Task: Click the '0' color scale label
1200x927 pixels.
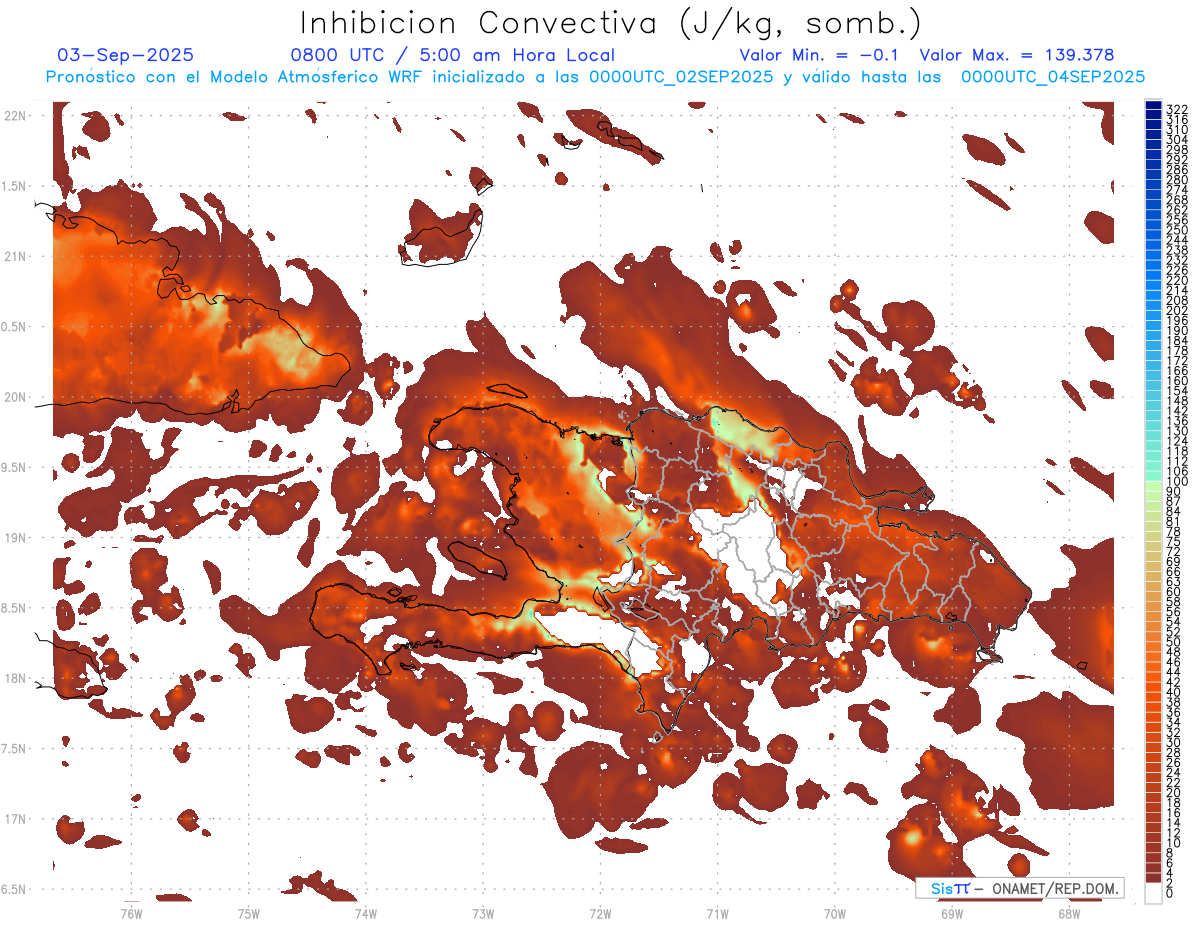Action: (1170, 893)
